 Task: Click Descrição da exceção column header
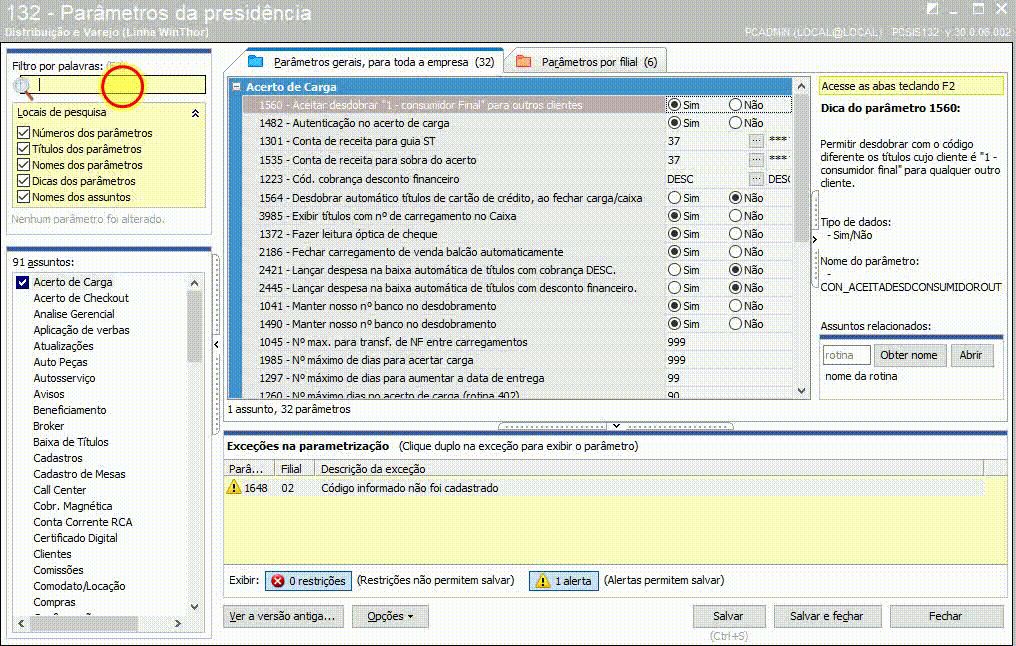649,468
